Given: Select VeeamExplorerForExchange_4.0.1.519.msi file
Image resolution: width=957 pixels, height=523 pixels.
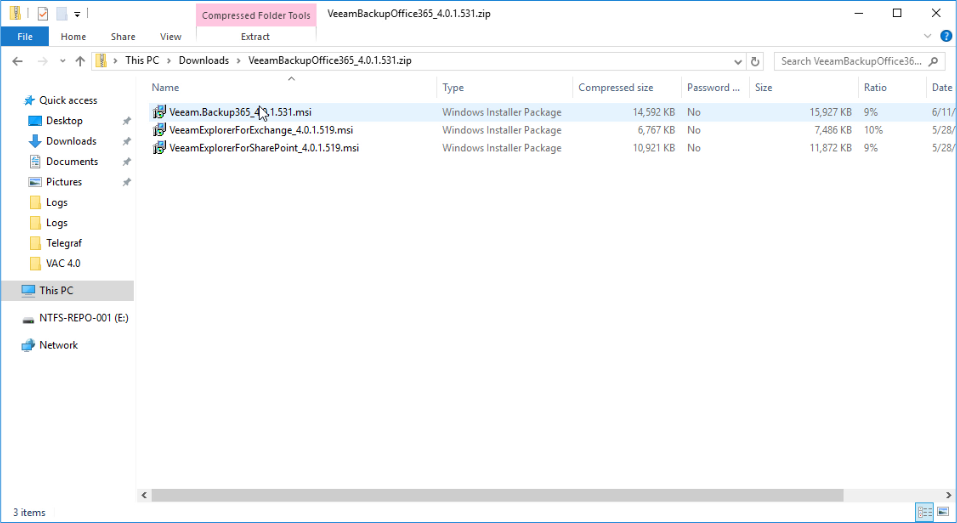Looking at the screenshot, I should point(261,130).
